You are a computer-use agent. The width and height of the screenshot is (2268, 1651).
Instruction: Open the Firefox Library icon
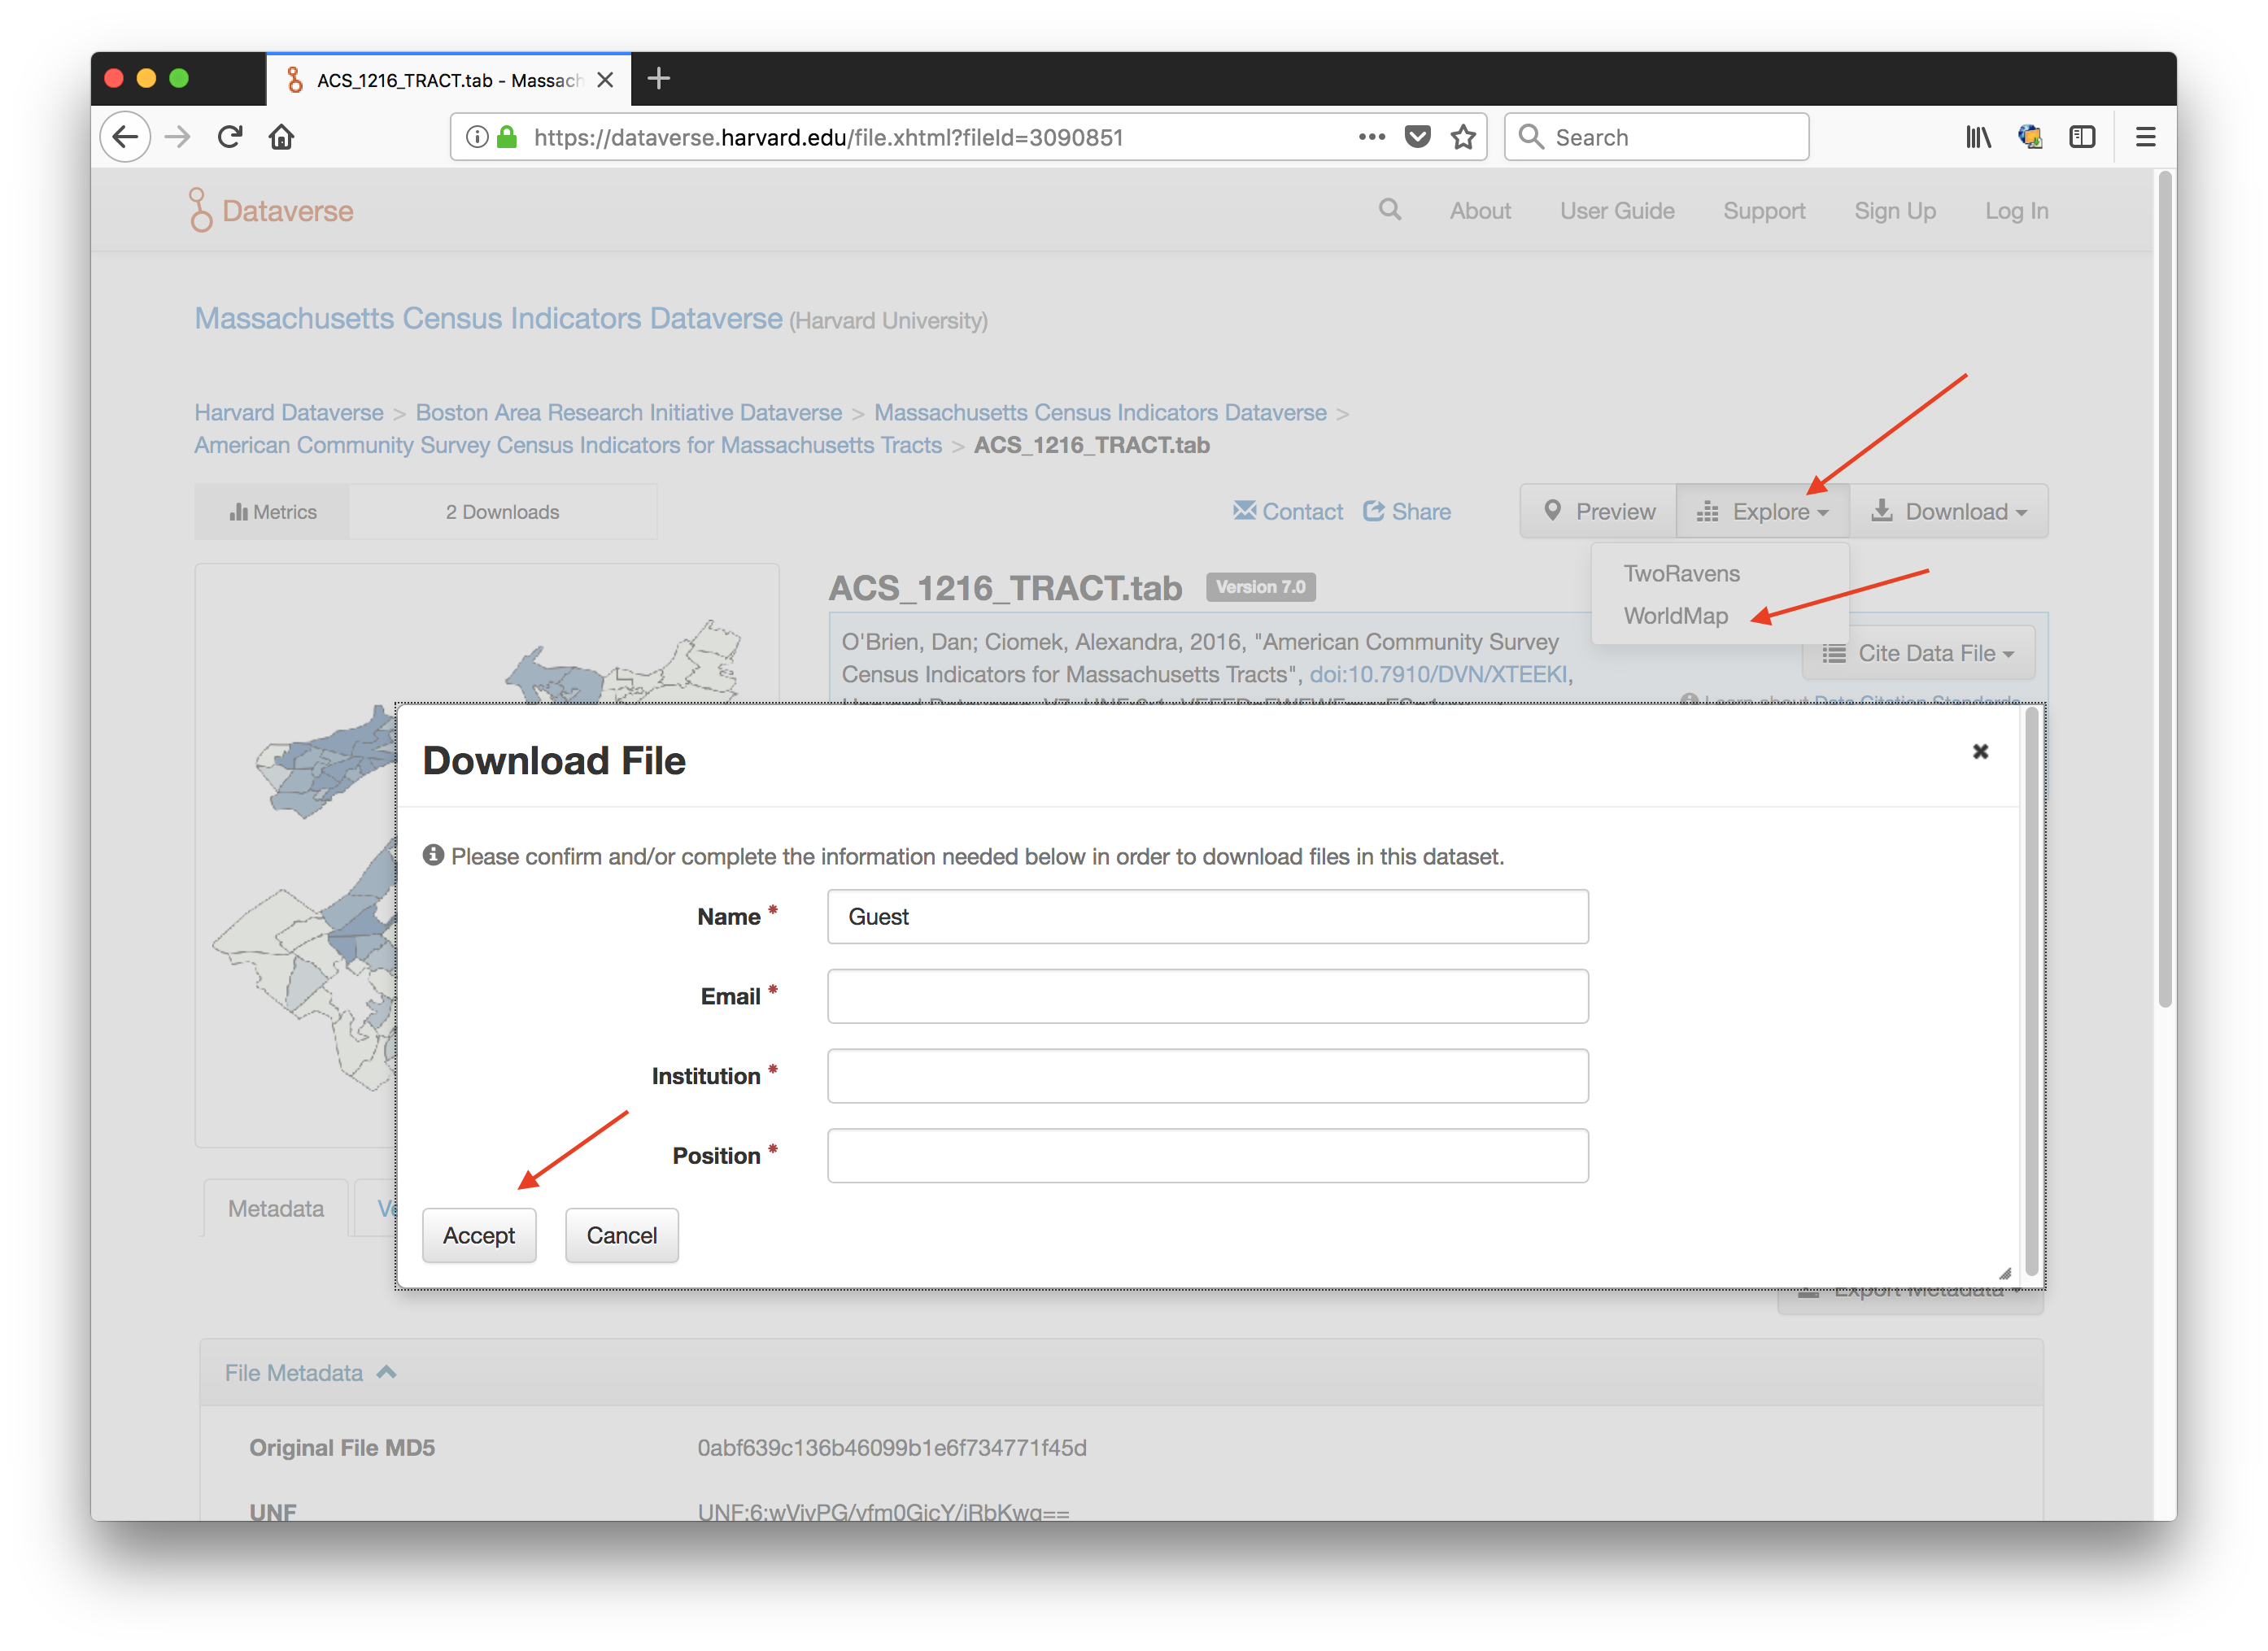coord(1978,137)
